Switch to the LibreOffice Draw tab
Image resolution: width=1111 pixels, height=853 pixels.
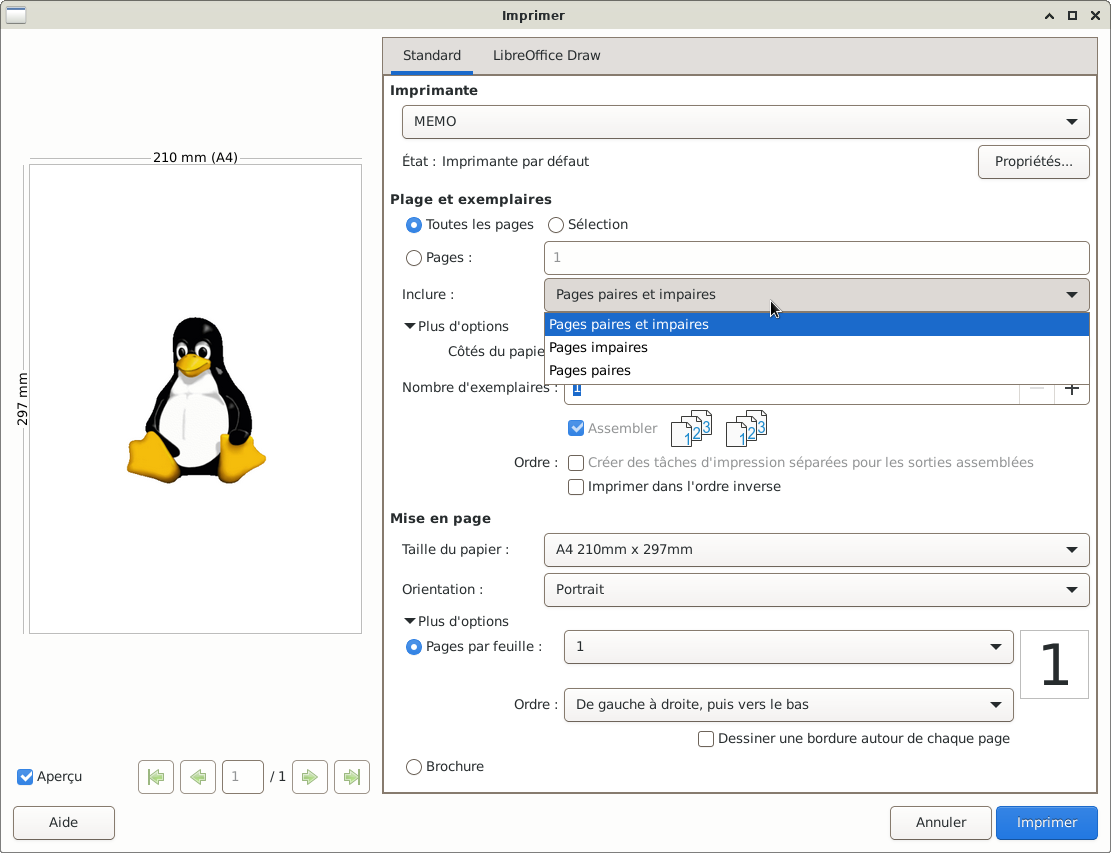click(x=546, y=55)
